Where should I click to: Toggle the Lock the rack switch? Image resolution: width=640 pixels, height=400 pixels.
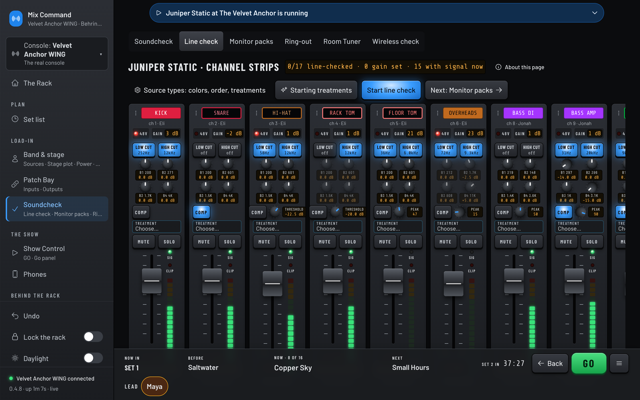pyautogui.click(x=93, y=337)
